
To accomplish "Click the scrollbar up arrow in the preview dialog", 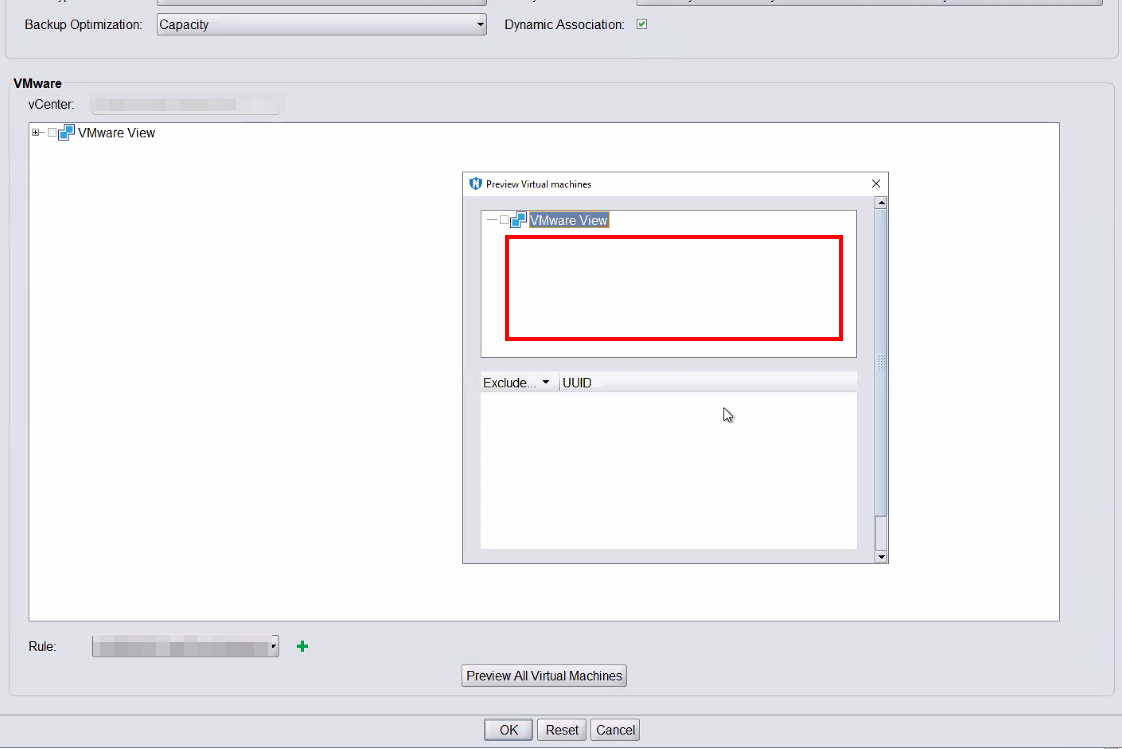I will coord(881,202).
